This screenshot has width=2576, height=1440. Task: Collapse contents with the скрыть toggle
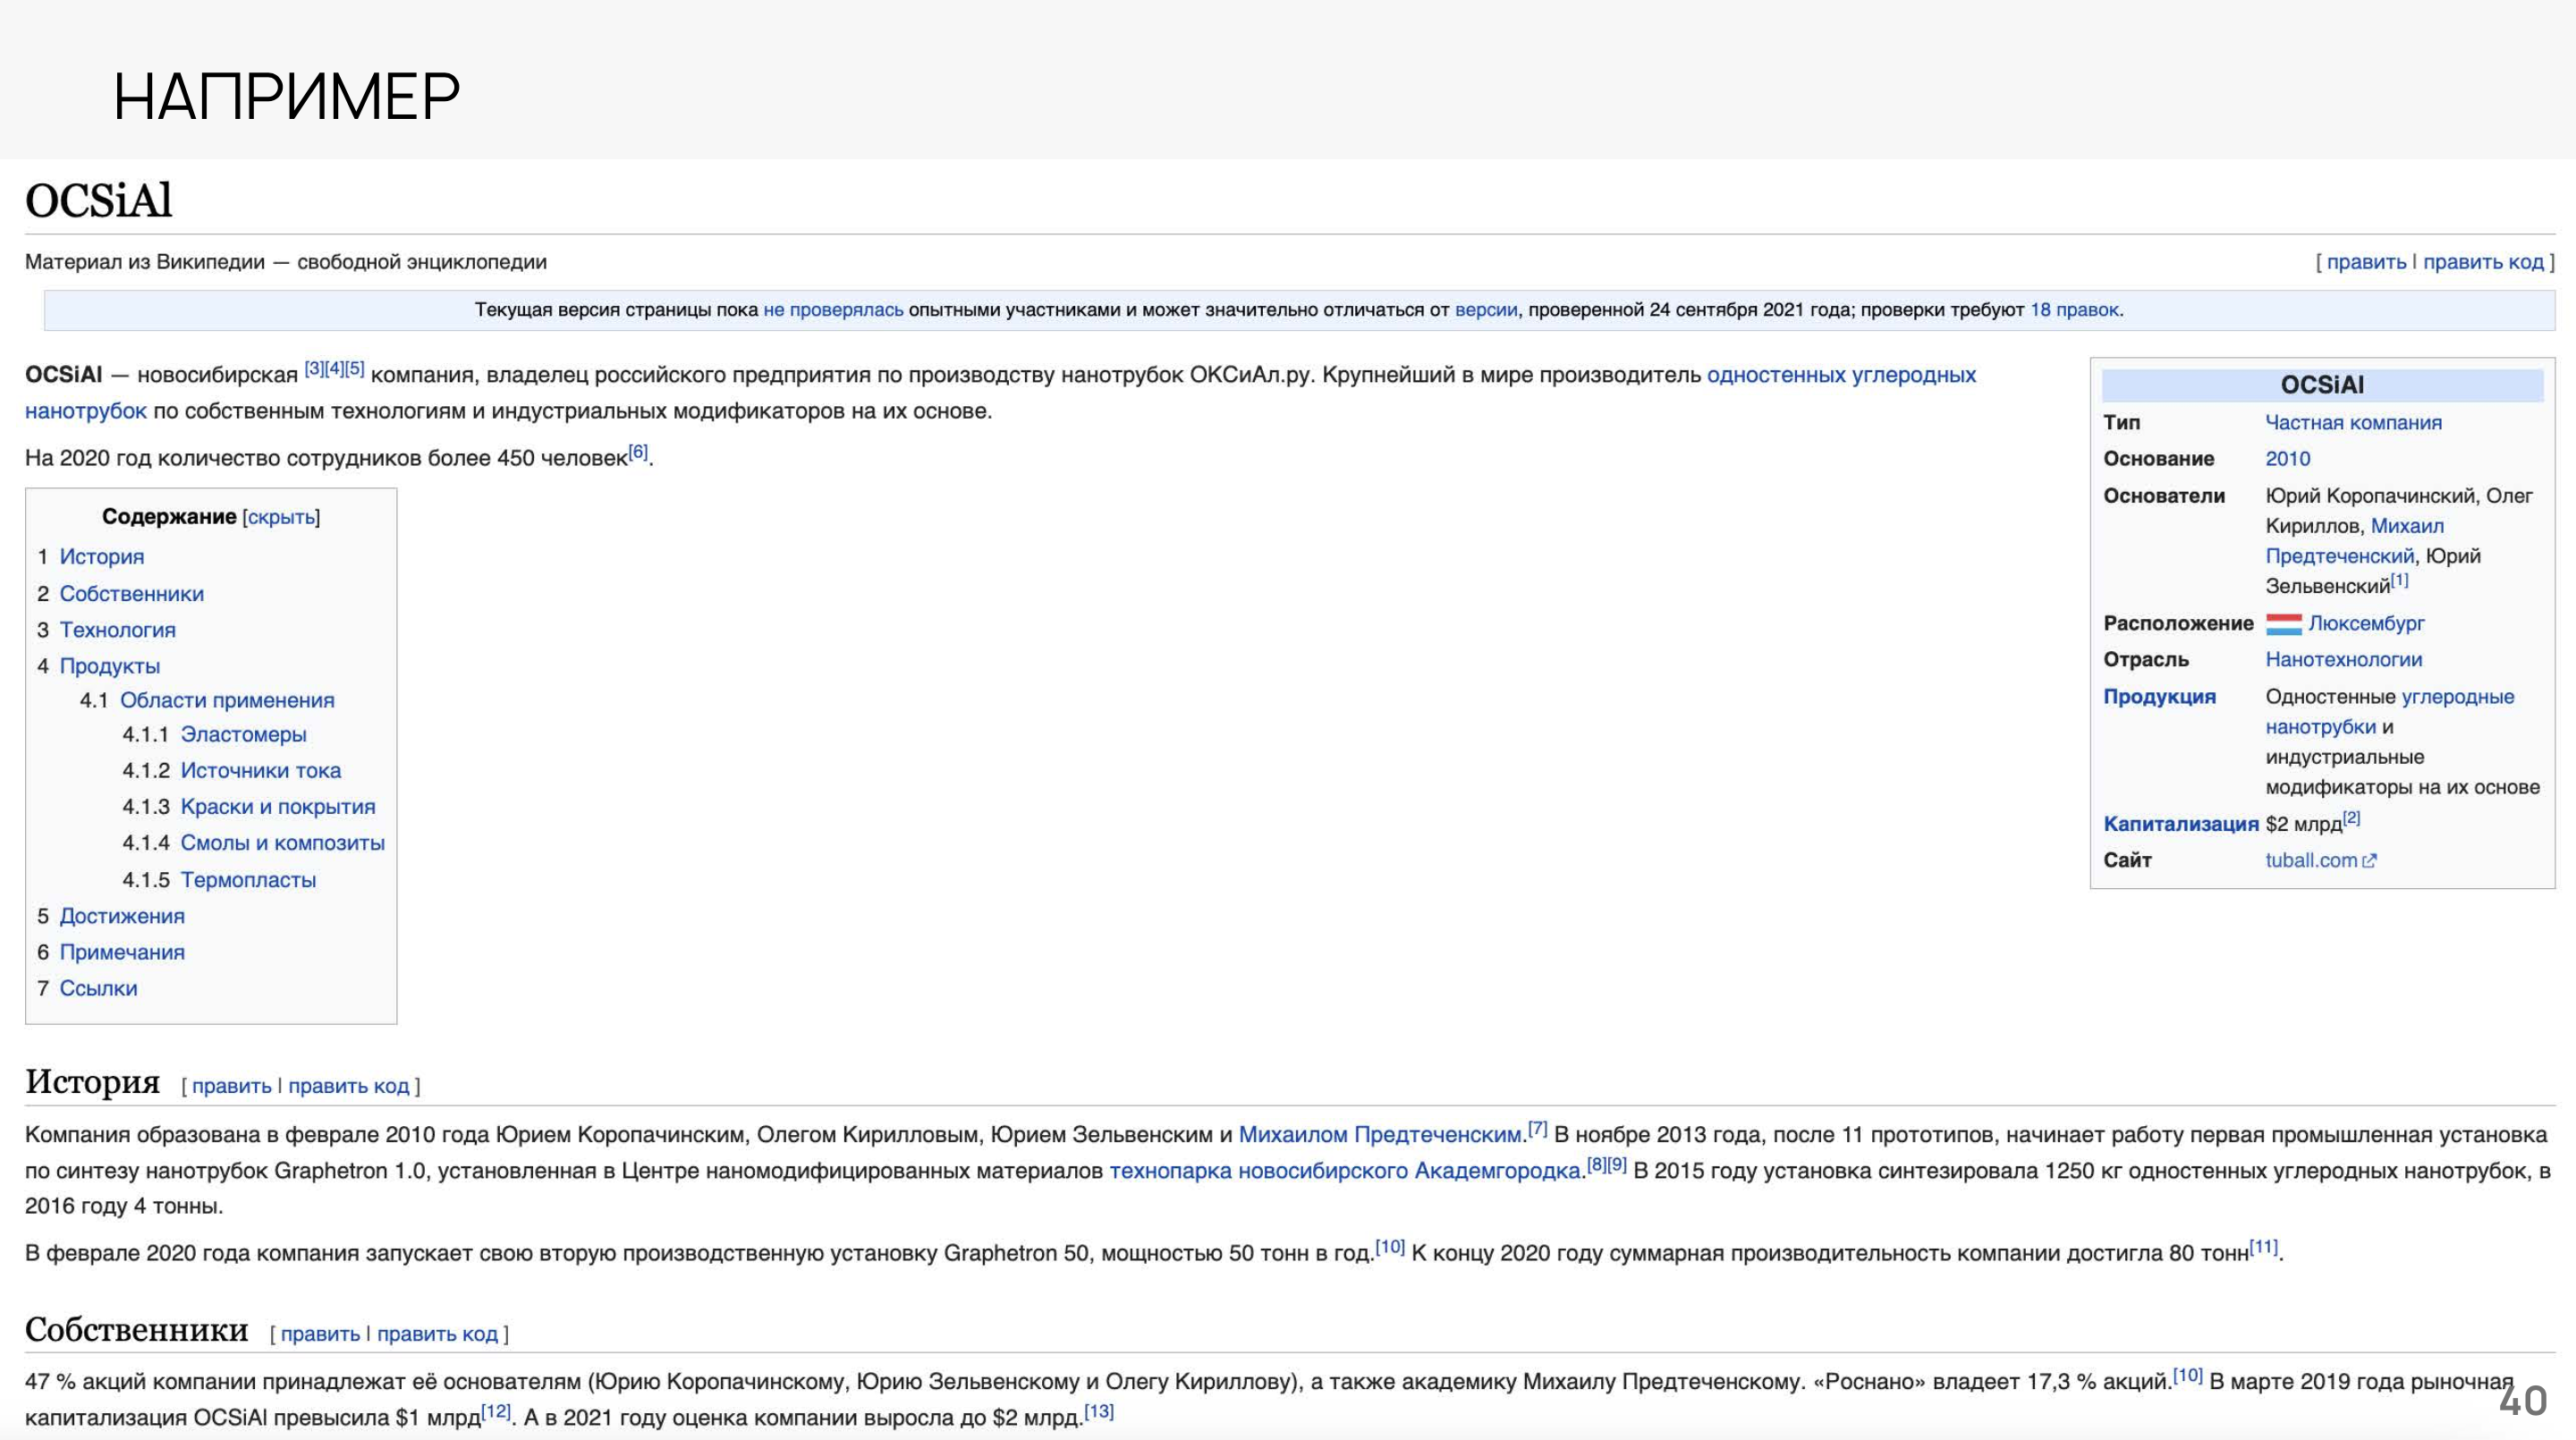[281, 517]
